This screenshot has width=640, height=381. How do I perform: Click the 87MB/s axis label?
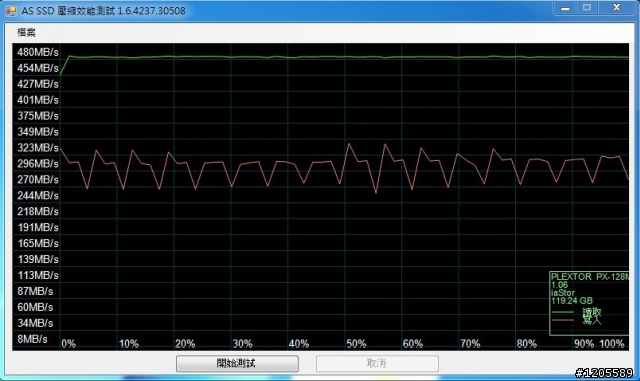pos(35,291)
